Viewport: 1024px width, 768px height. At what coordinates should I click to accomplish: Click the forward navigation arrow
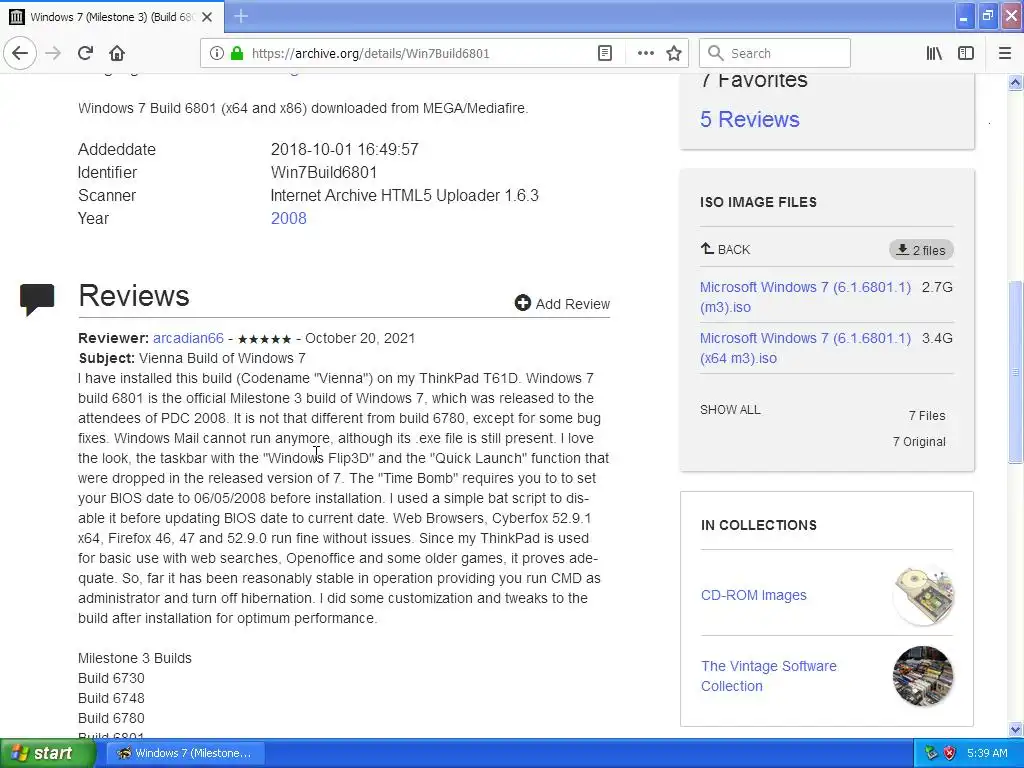point(53,53)
